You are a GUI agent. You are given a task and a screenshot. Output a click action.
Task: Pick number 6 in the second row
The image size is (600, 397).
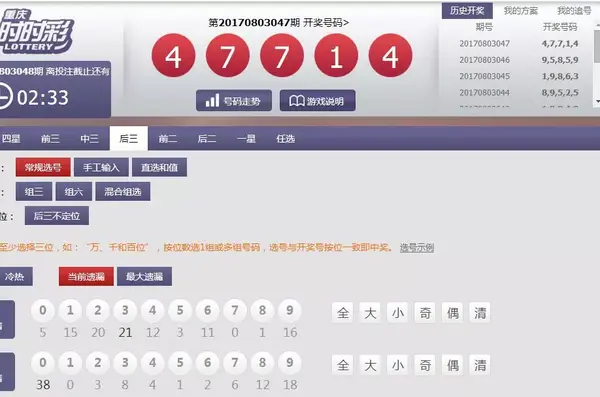click(x=207, y=363)
